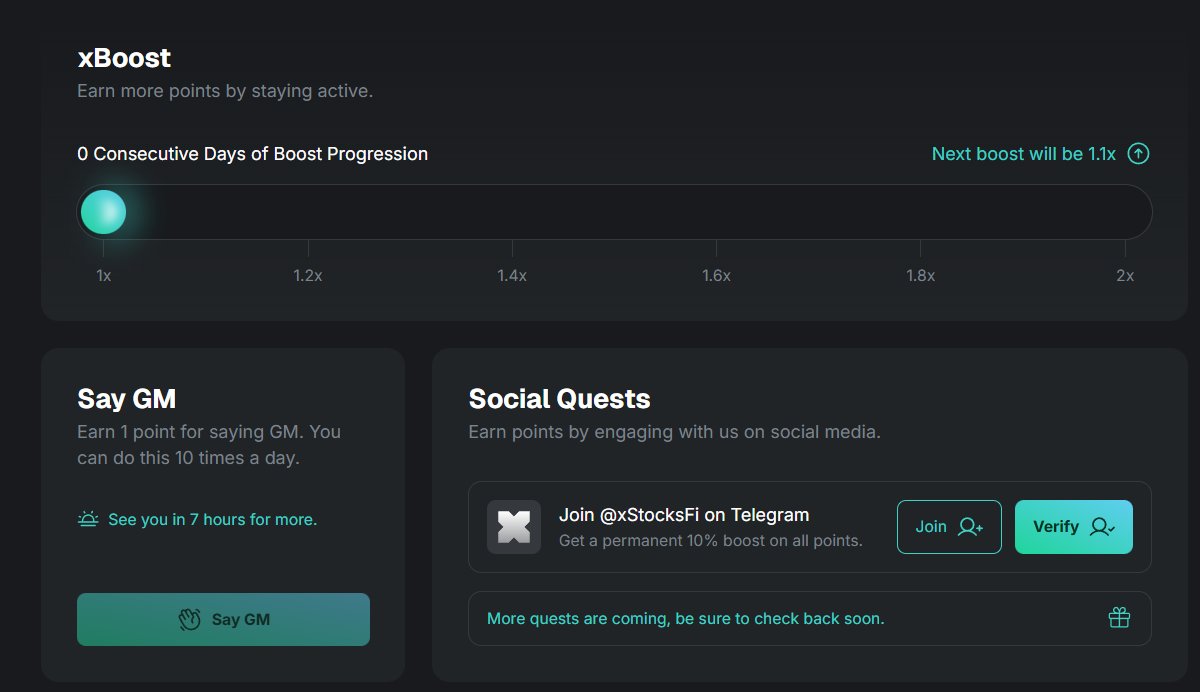Click 'Join @xStocksFi on Telegram' title
This screenshot has height=692, width=1200.
[684, 515]
